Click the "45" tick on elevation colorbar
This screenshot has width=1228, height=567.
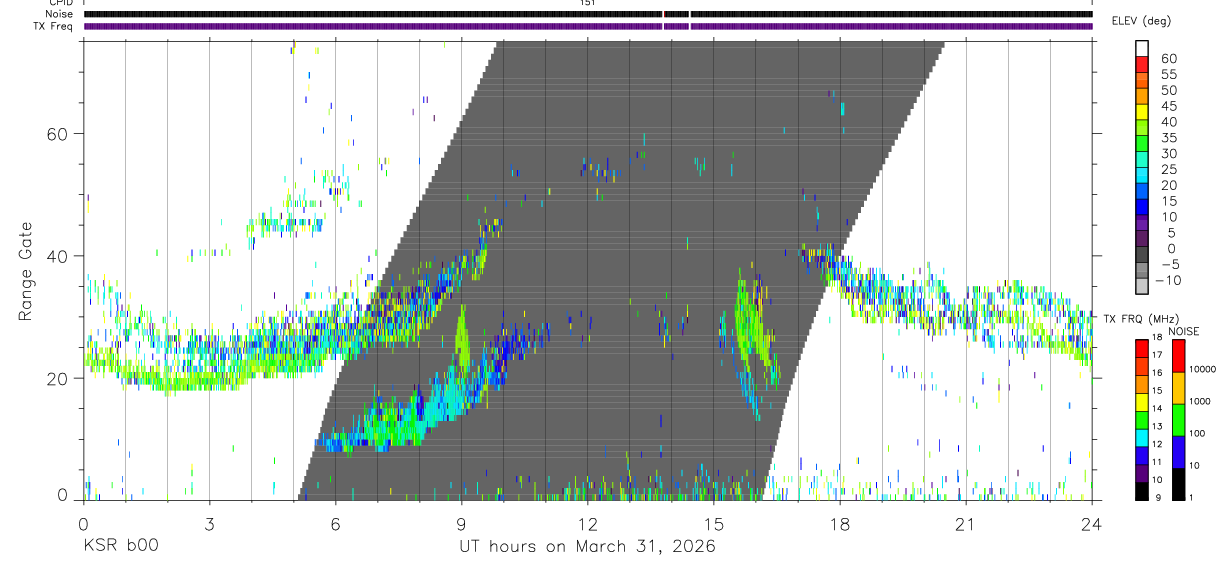pos(1169,106)
